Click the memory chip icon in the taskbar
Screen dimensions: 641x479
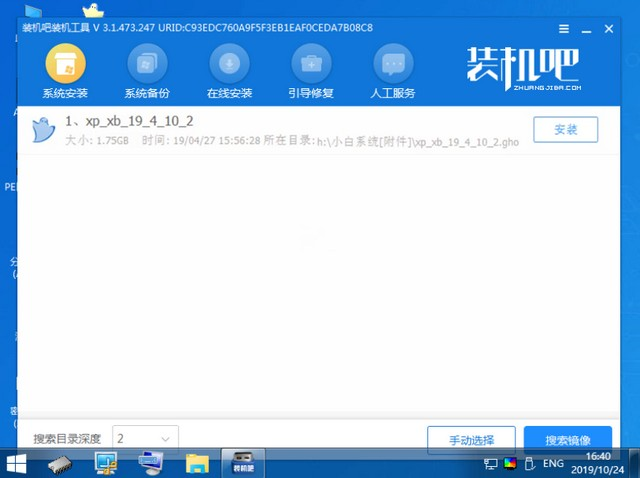[62, 463]
